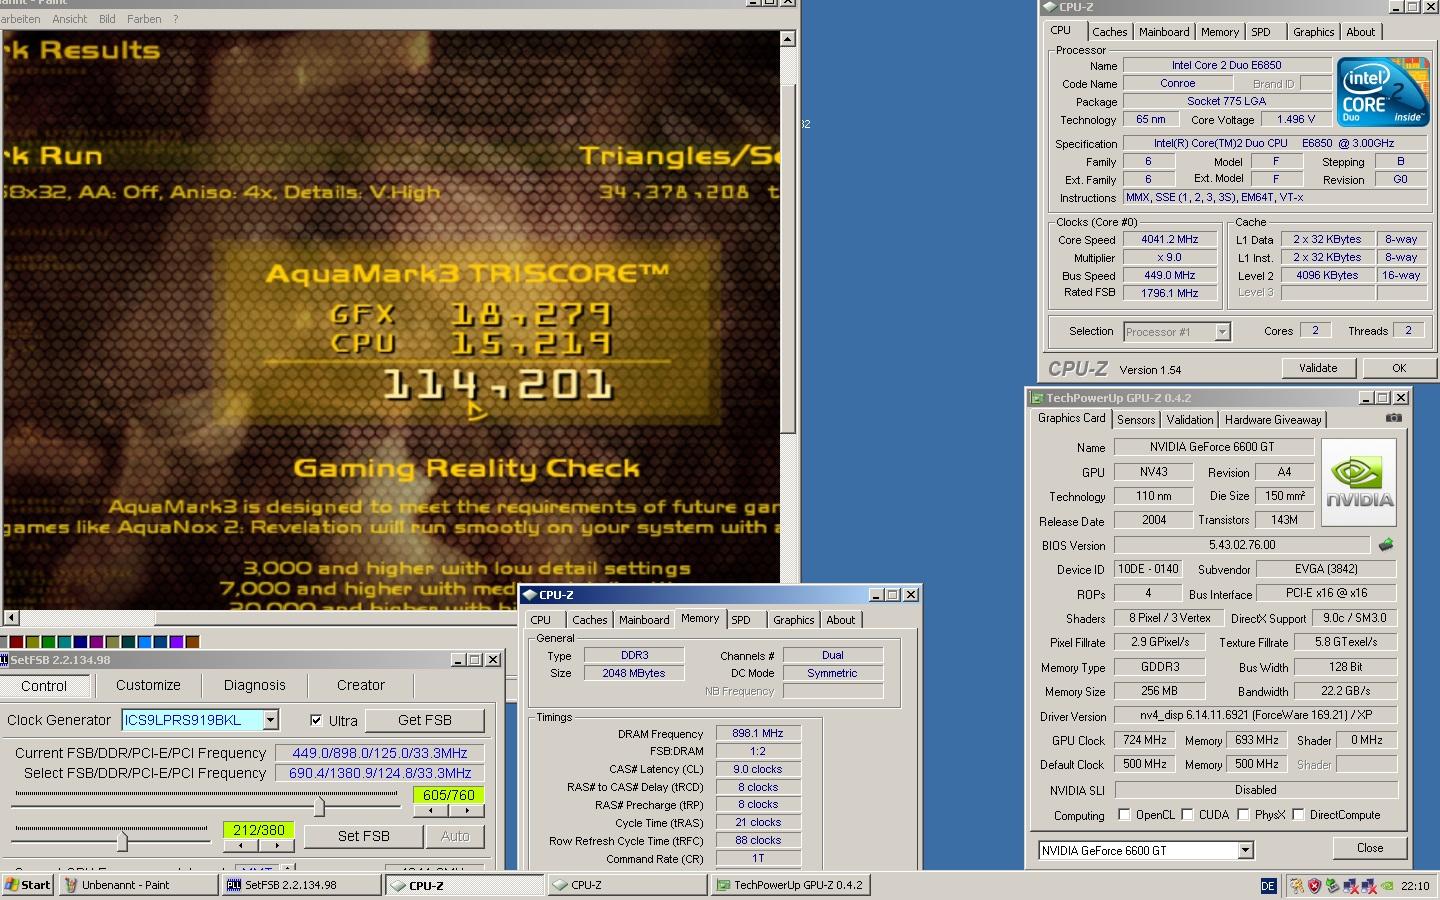The image size is (1440, 900).
Task: Click the GPU Clock value 724 MHz
Action: tap(1144, 740)
